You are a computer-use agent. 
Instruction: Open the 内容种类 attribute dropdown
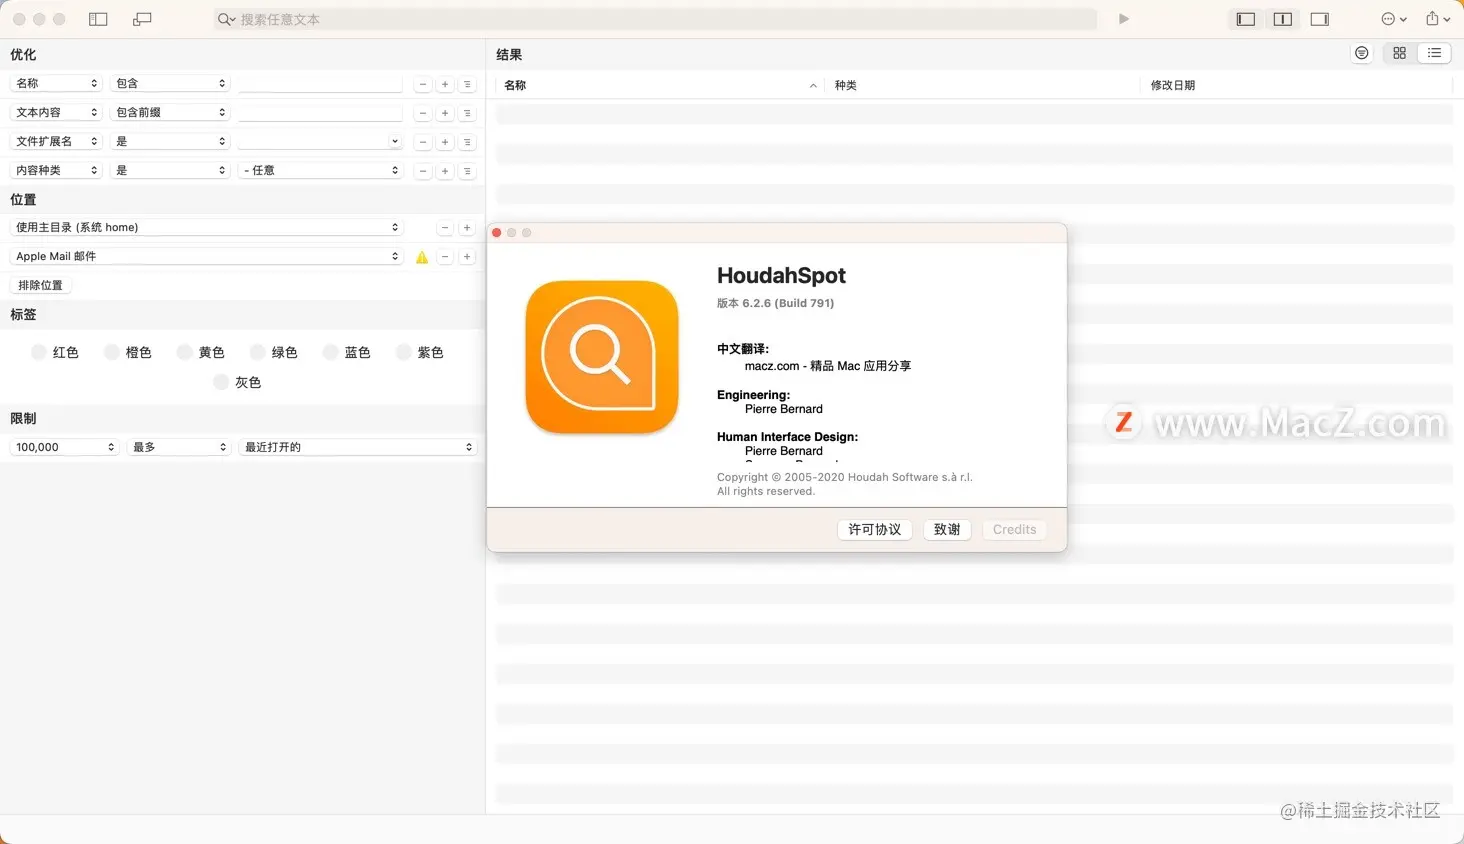pyautogui.click(x=56, y=170)
